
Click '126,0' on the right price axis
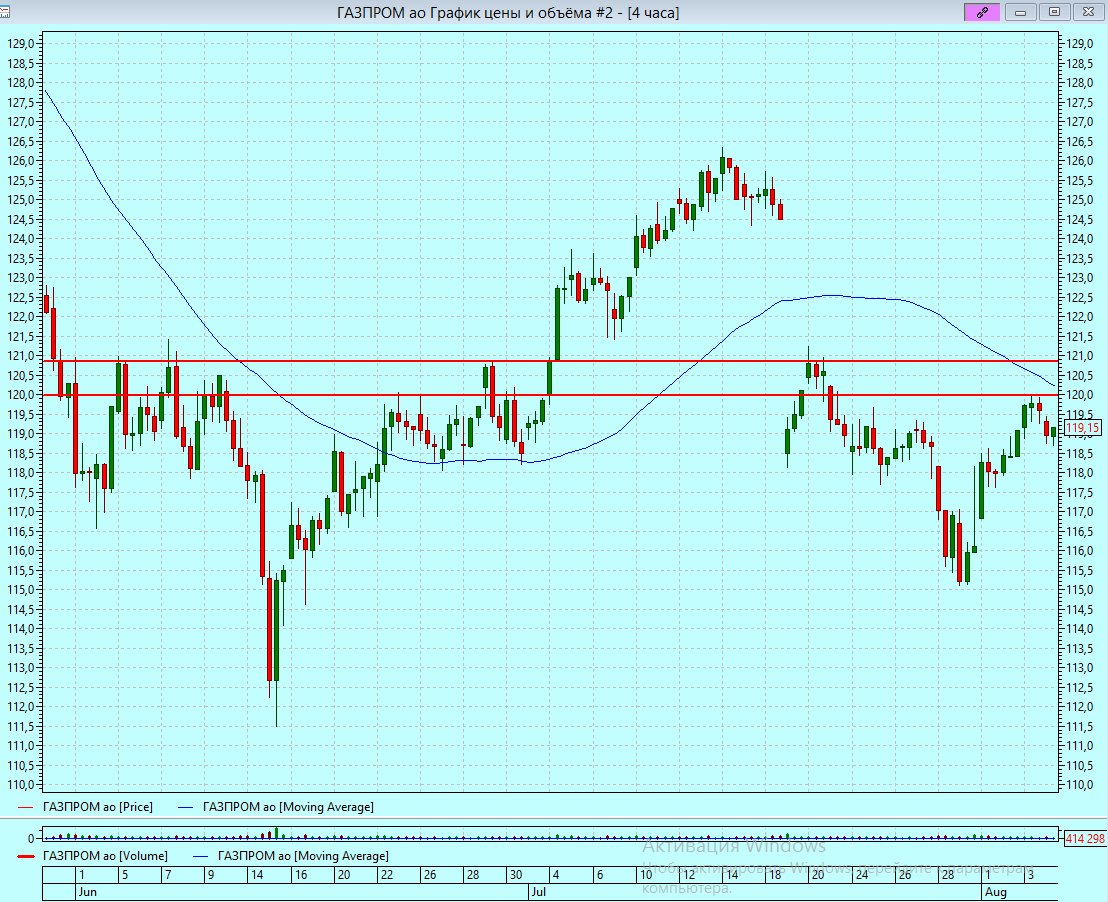point(1079,161)
